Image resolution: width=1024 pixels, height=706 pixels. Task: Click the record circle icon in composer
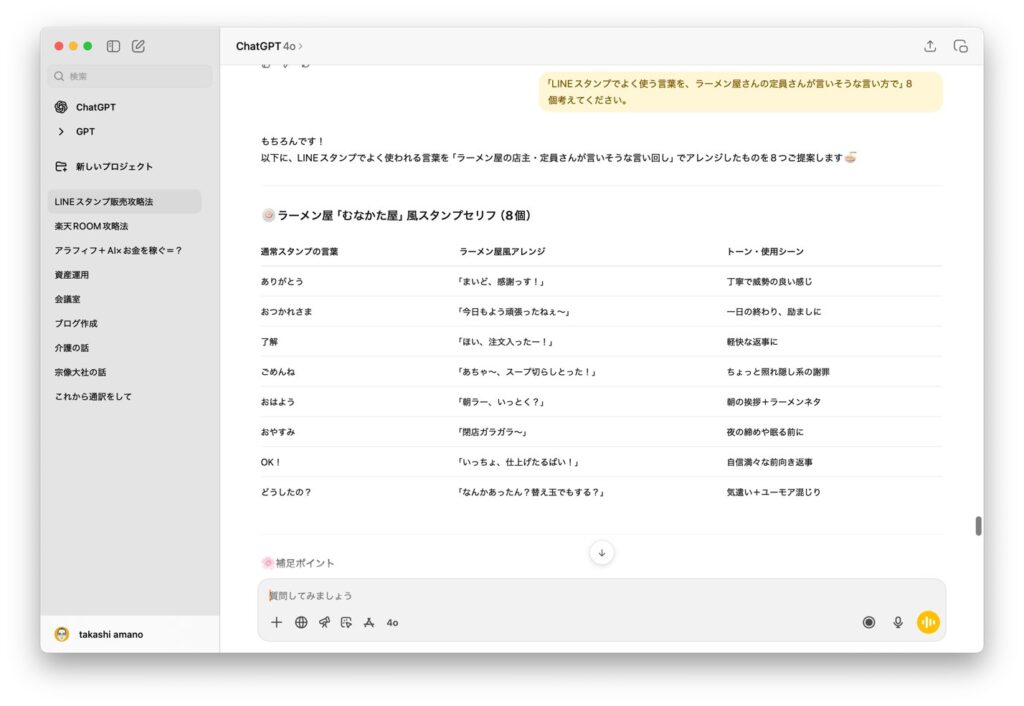(869, 622)
